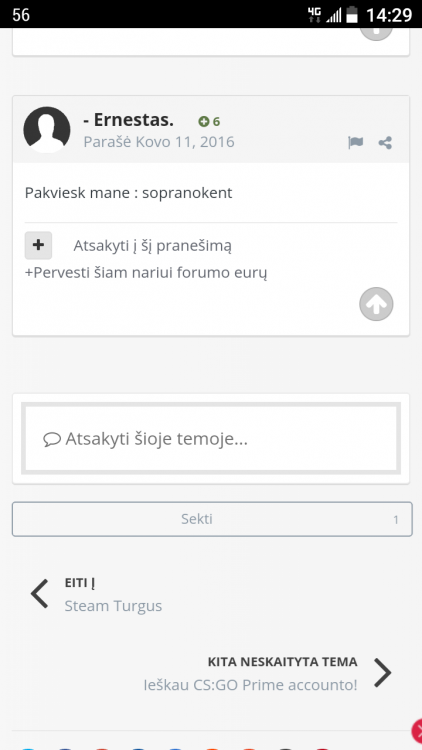Report Ernestas's post with the flag icon

(355, 143)
